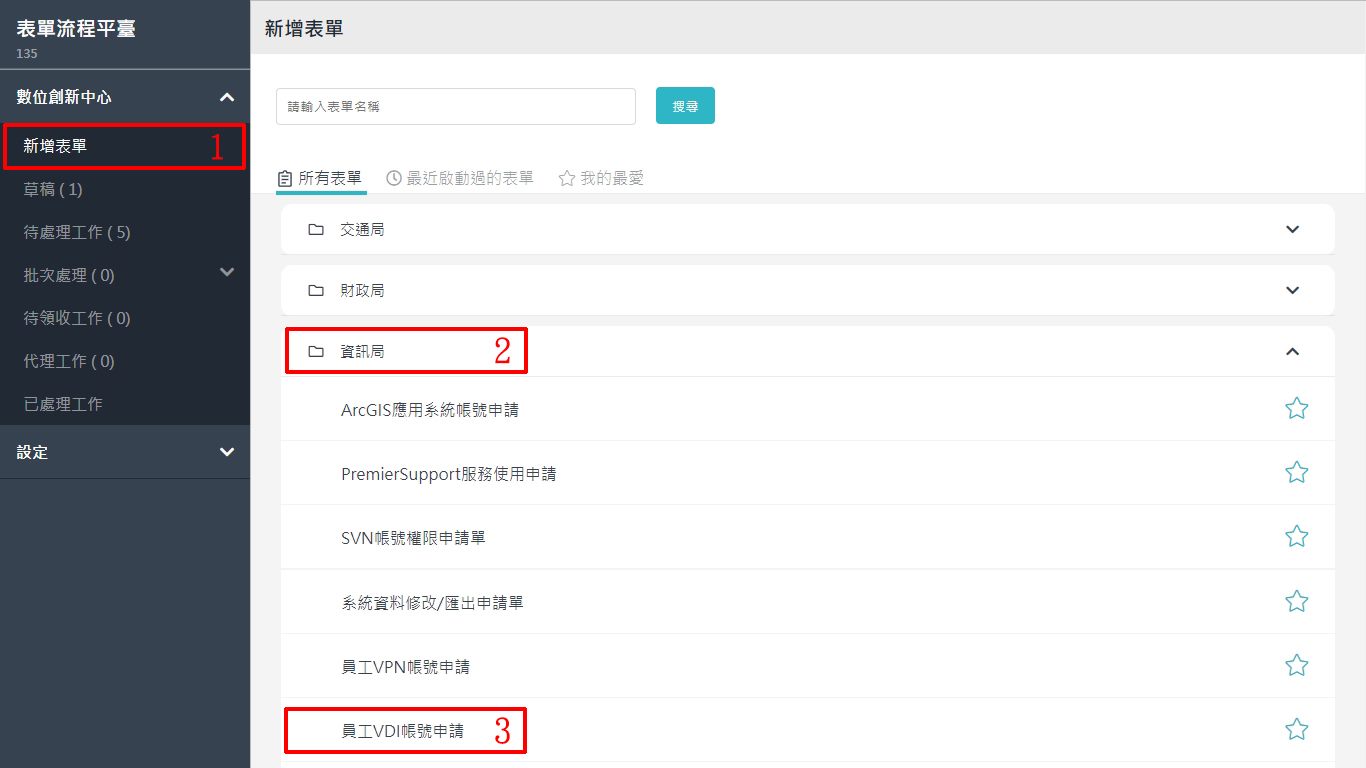Click the 表單流程平臺 title
The width and height of the screenshot is (1366, 768).
coord(76,28)
